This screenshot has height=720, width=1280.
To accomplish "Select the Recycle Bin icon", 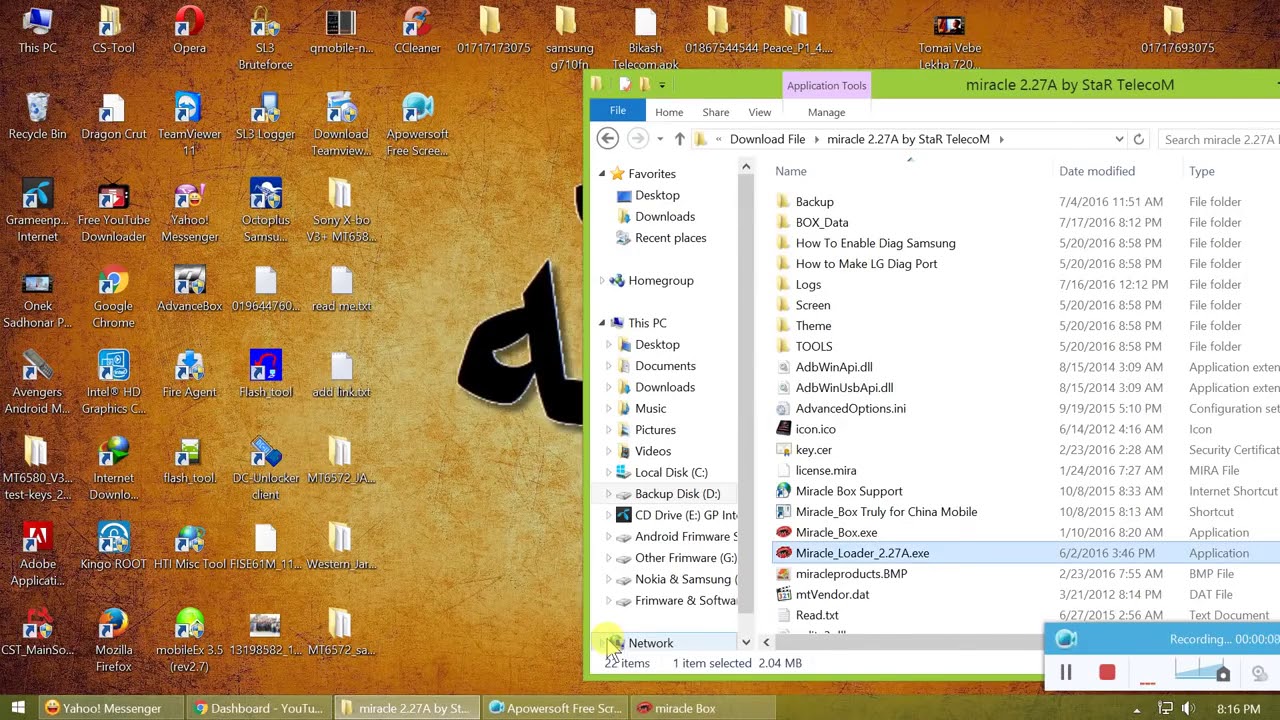I will (x=37, y=116).
